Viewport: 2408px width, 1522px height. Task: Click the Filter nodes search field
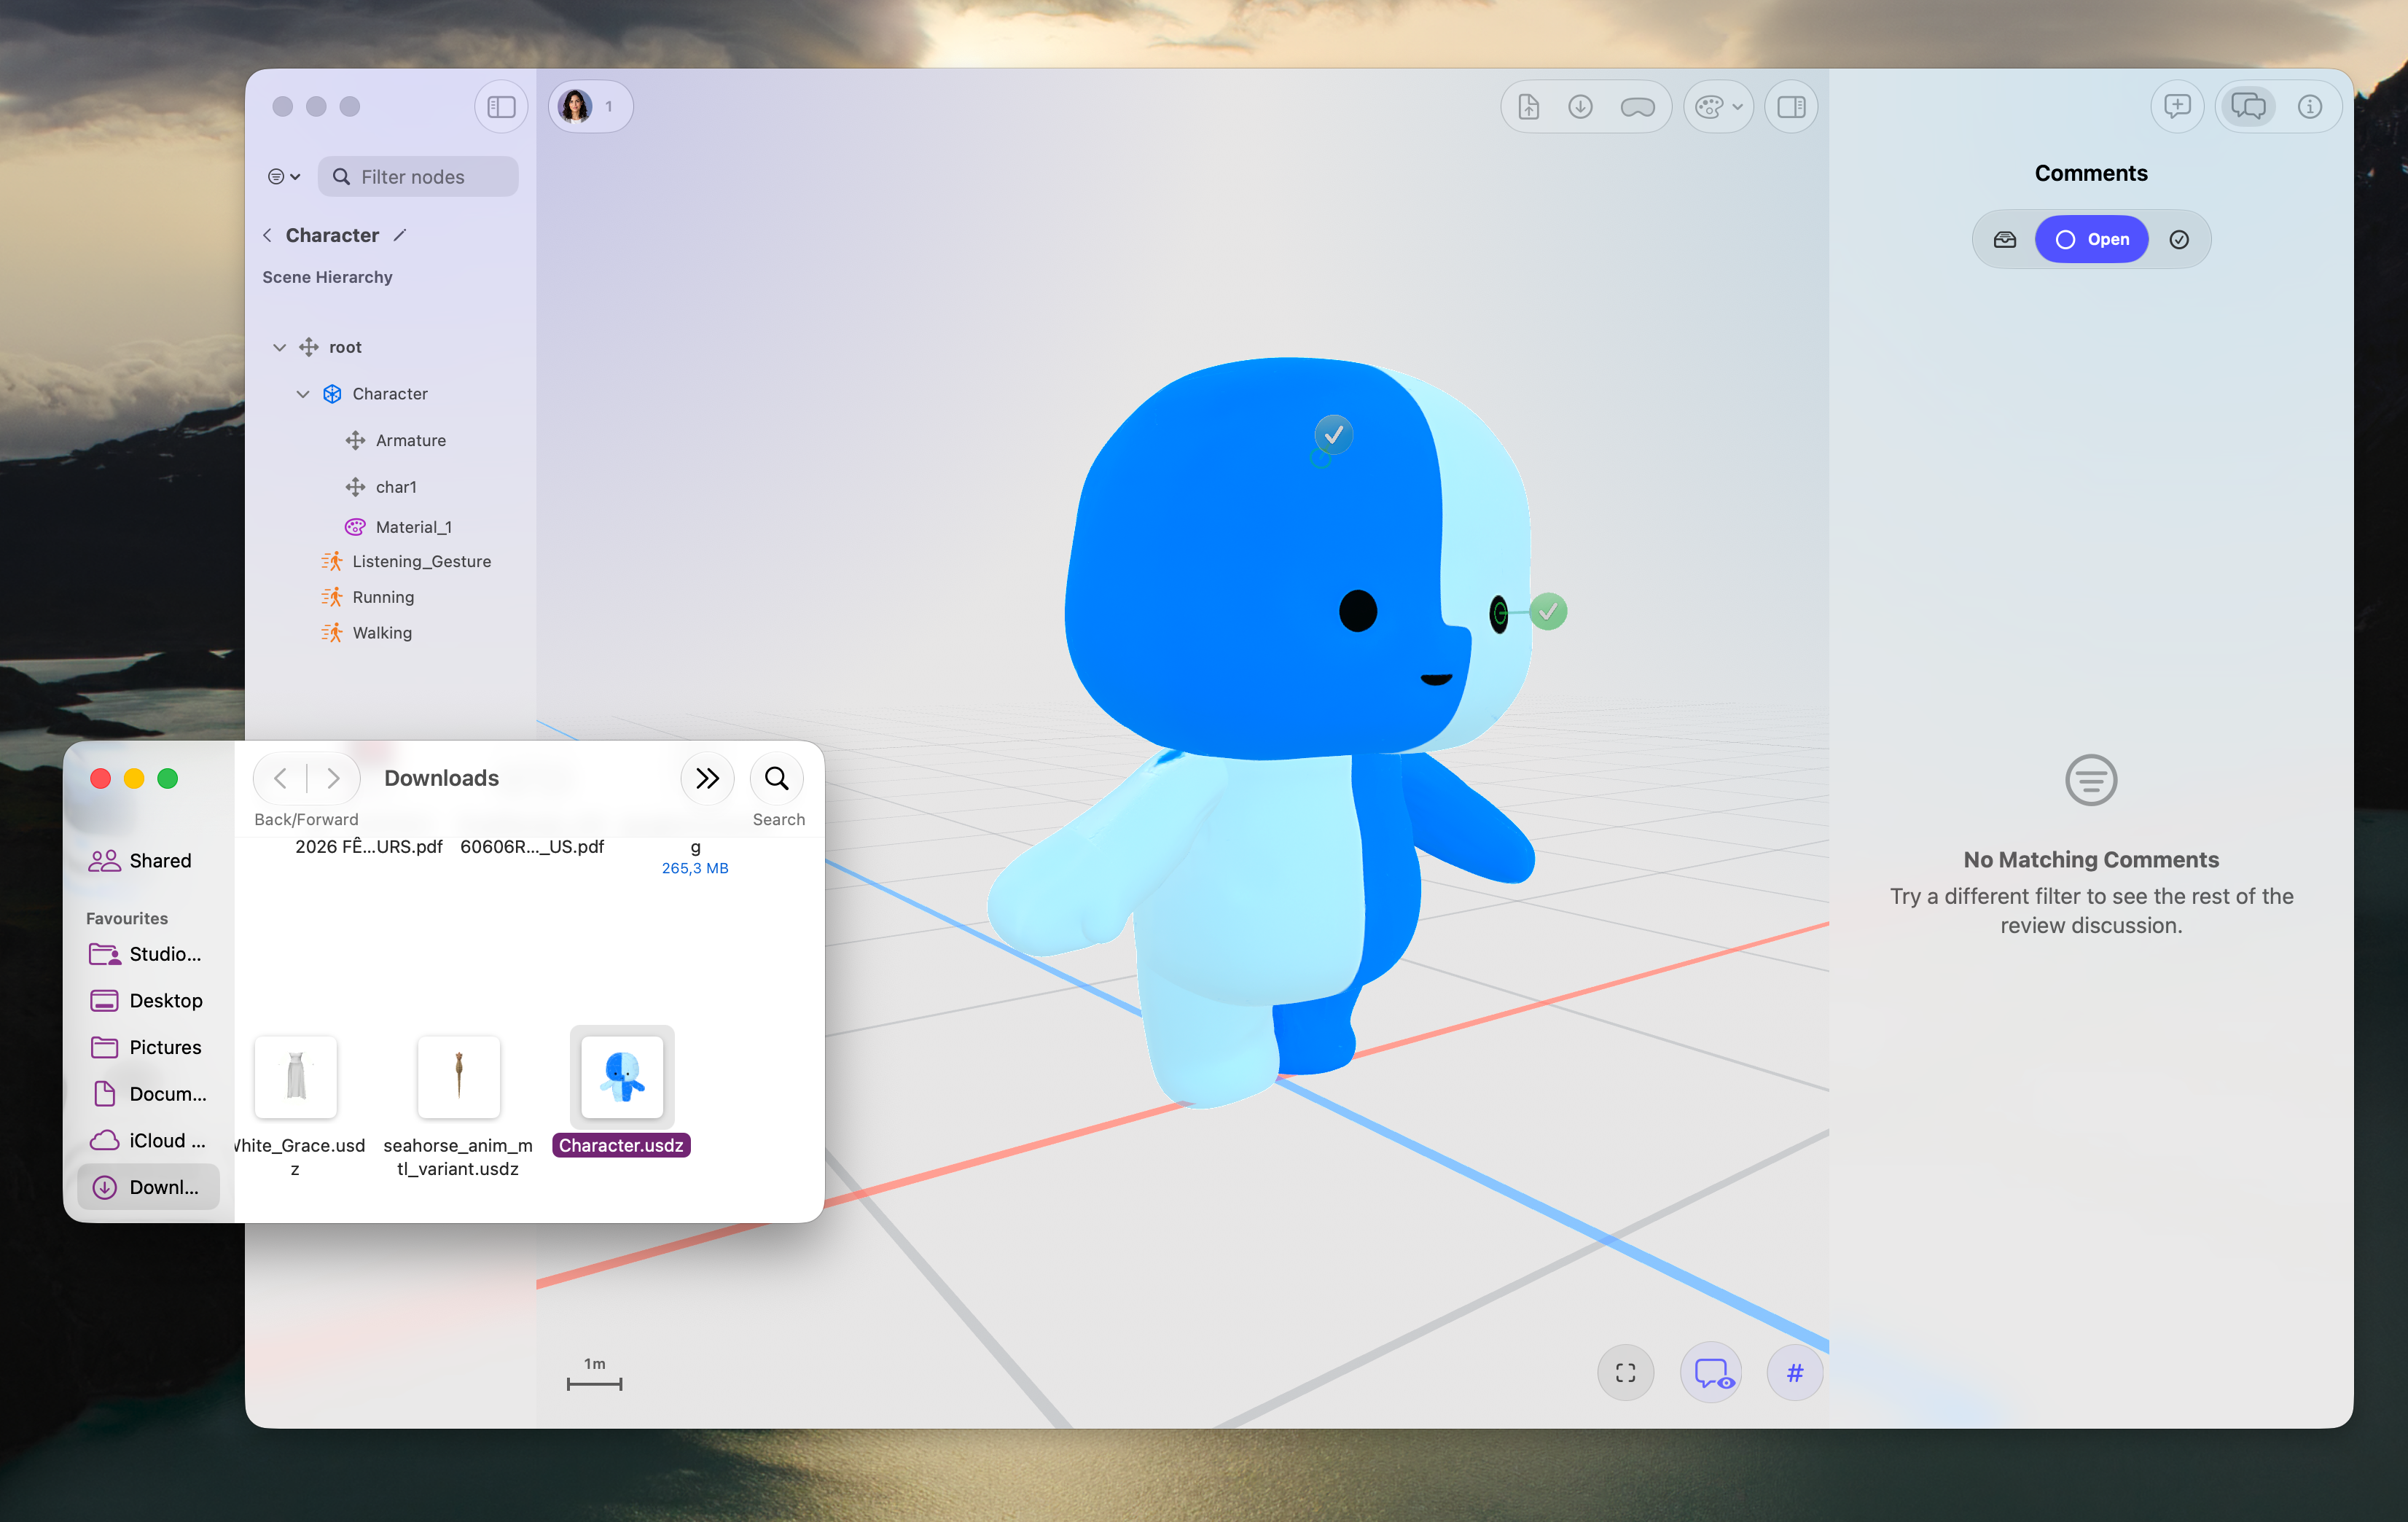click(418, 176)
